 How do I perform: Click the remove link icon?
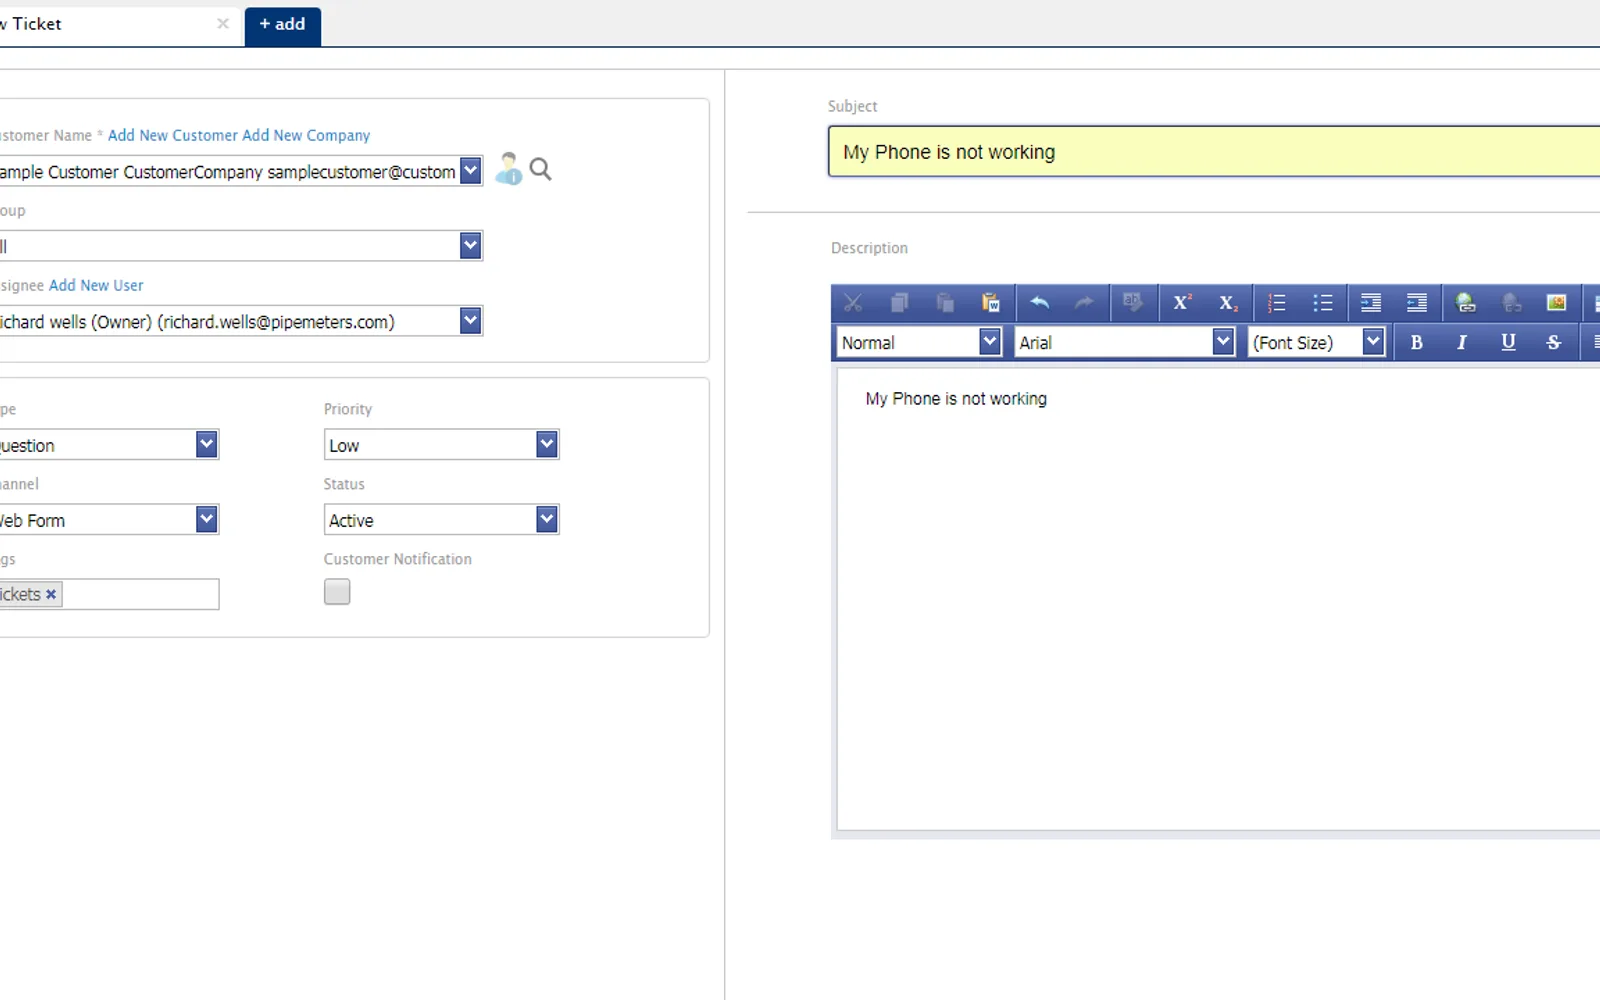point(1512,303)
